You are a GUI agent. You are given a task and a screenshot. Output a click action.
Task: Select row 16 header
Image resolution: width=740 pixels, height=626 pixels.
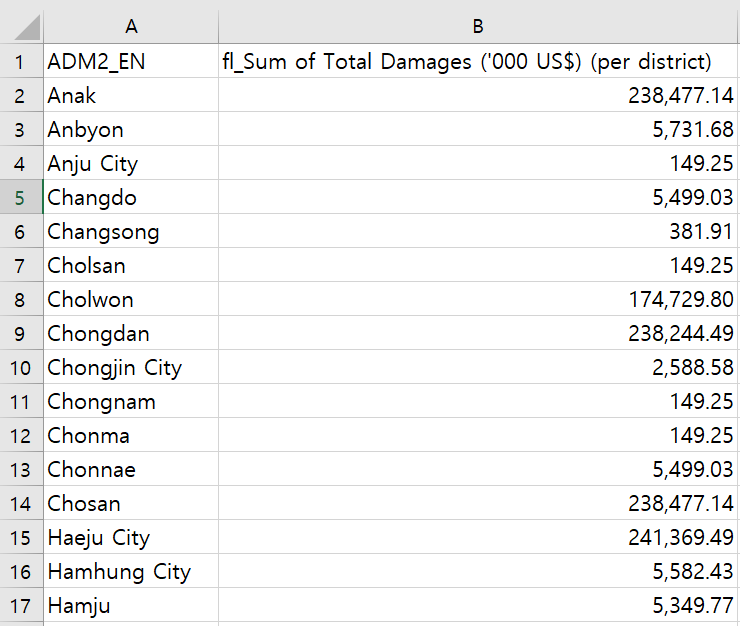21,571
